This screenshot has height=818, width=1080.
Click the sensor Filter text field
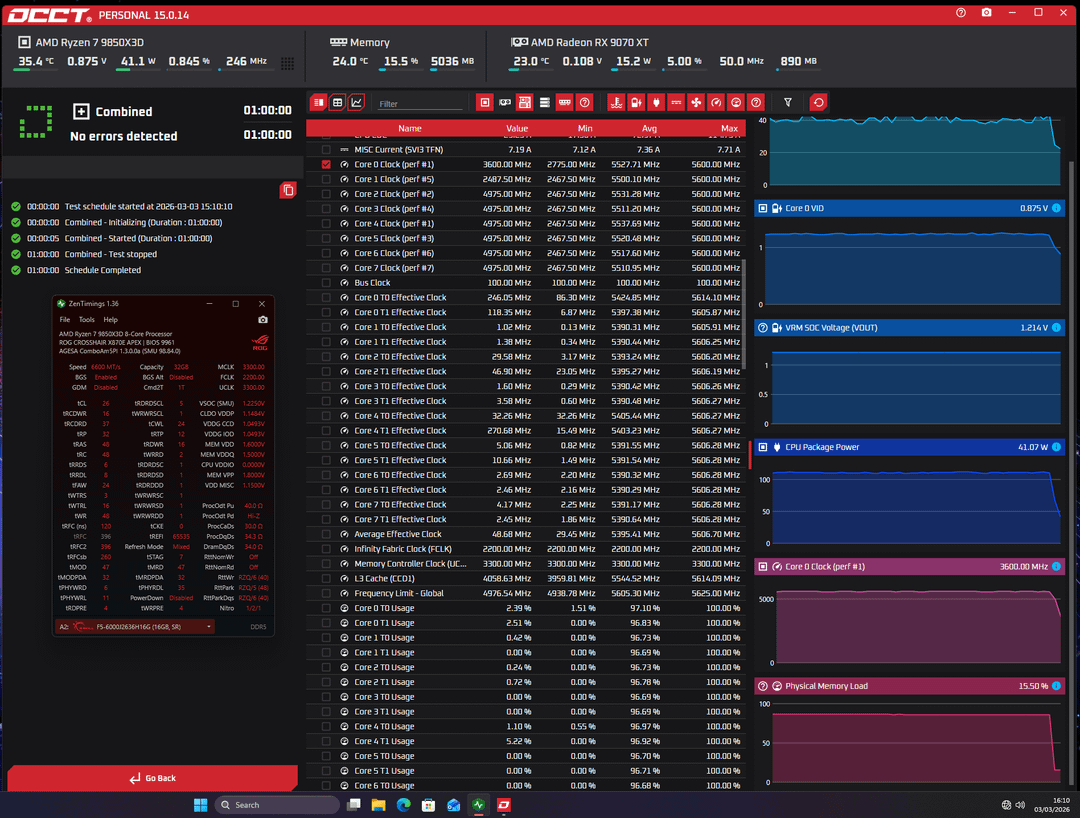click(x=420, y=103)
